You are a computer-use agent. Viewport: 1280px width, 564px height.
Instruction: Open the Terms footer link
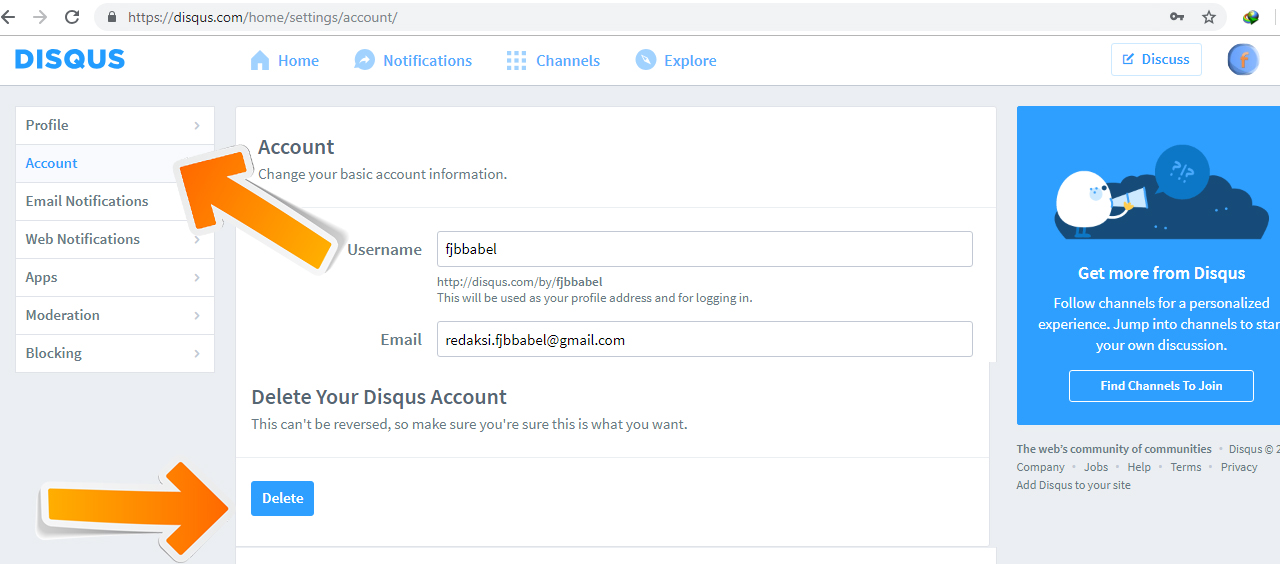point(1186,467)
